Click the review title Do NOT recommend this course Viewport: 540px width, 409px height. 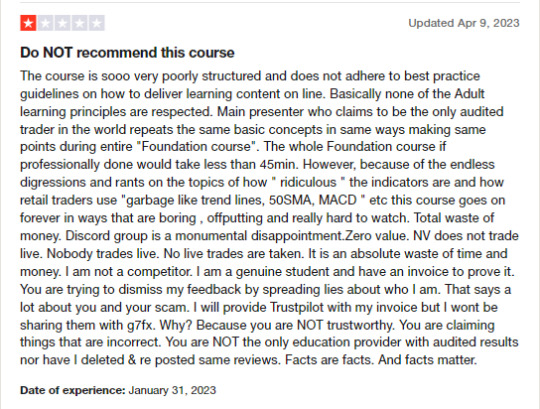point(127,53)
